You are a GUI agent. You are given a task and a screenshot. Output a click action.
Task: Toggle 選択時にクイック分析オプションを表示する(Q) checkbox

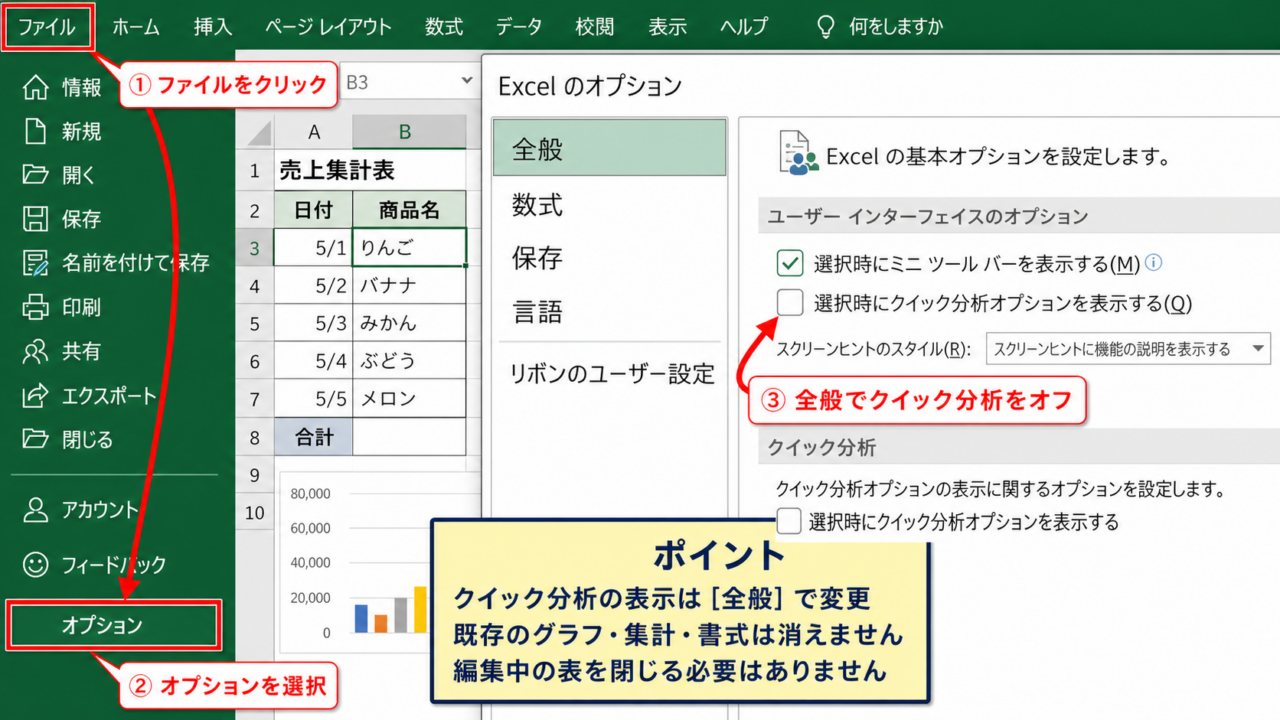790,301
